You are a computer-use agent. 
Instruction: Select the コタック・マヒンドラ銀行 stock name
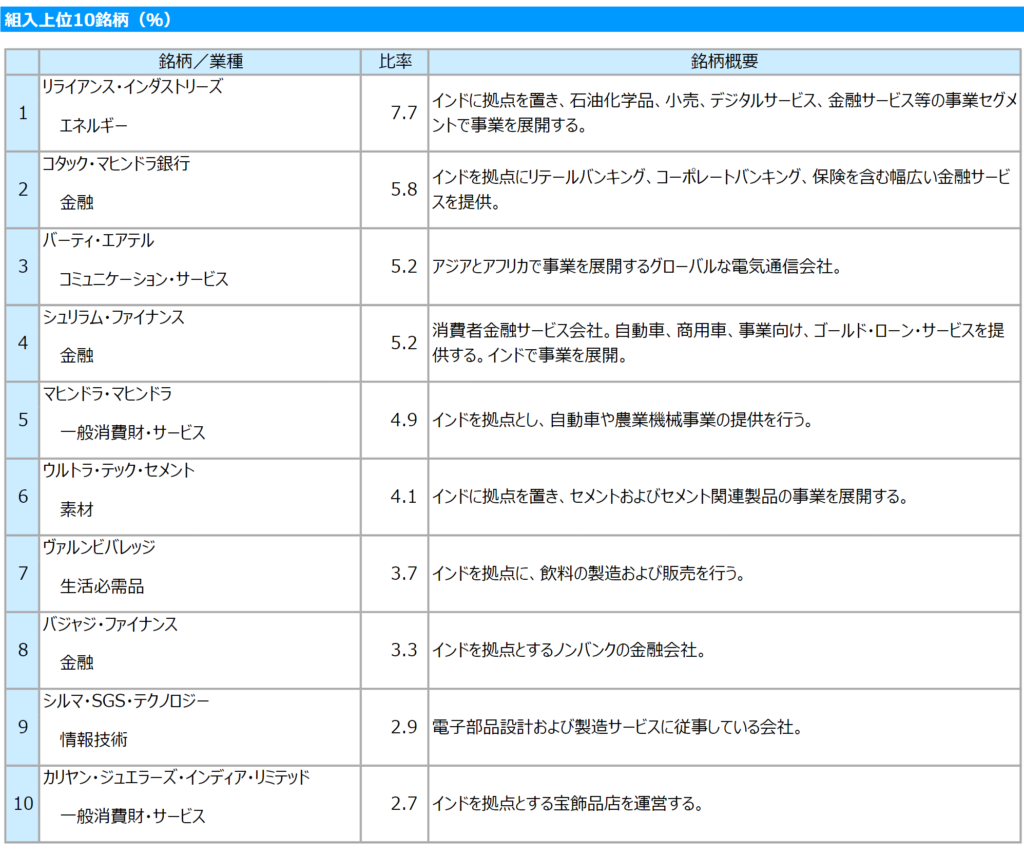pos(115,164)
